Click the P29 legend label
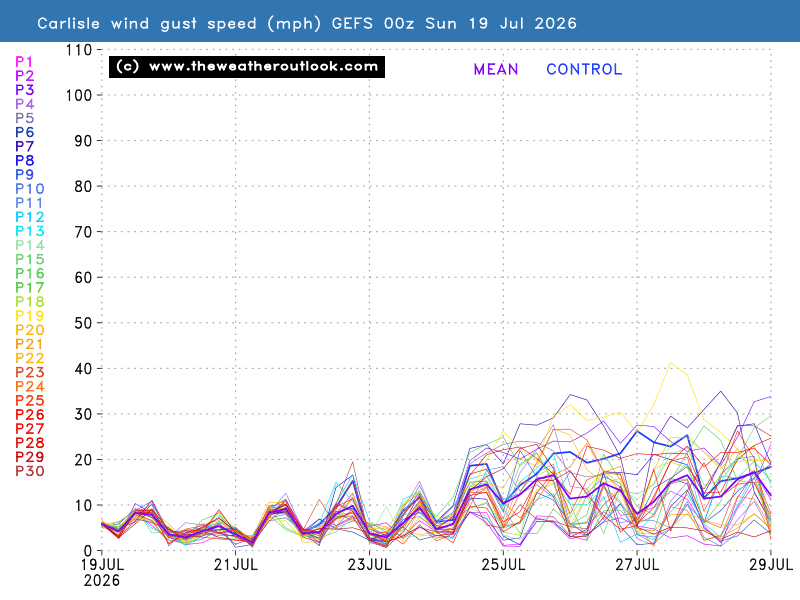 (30, 457)
